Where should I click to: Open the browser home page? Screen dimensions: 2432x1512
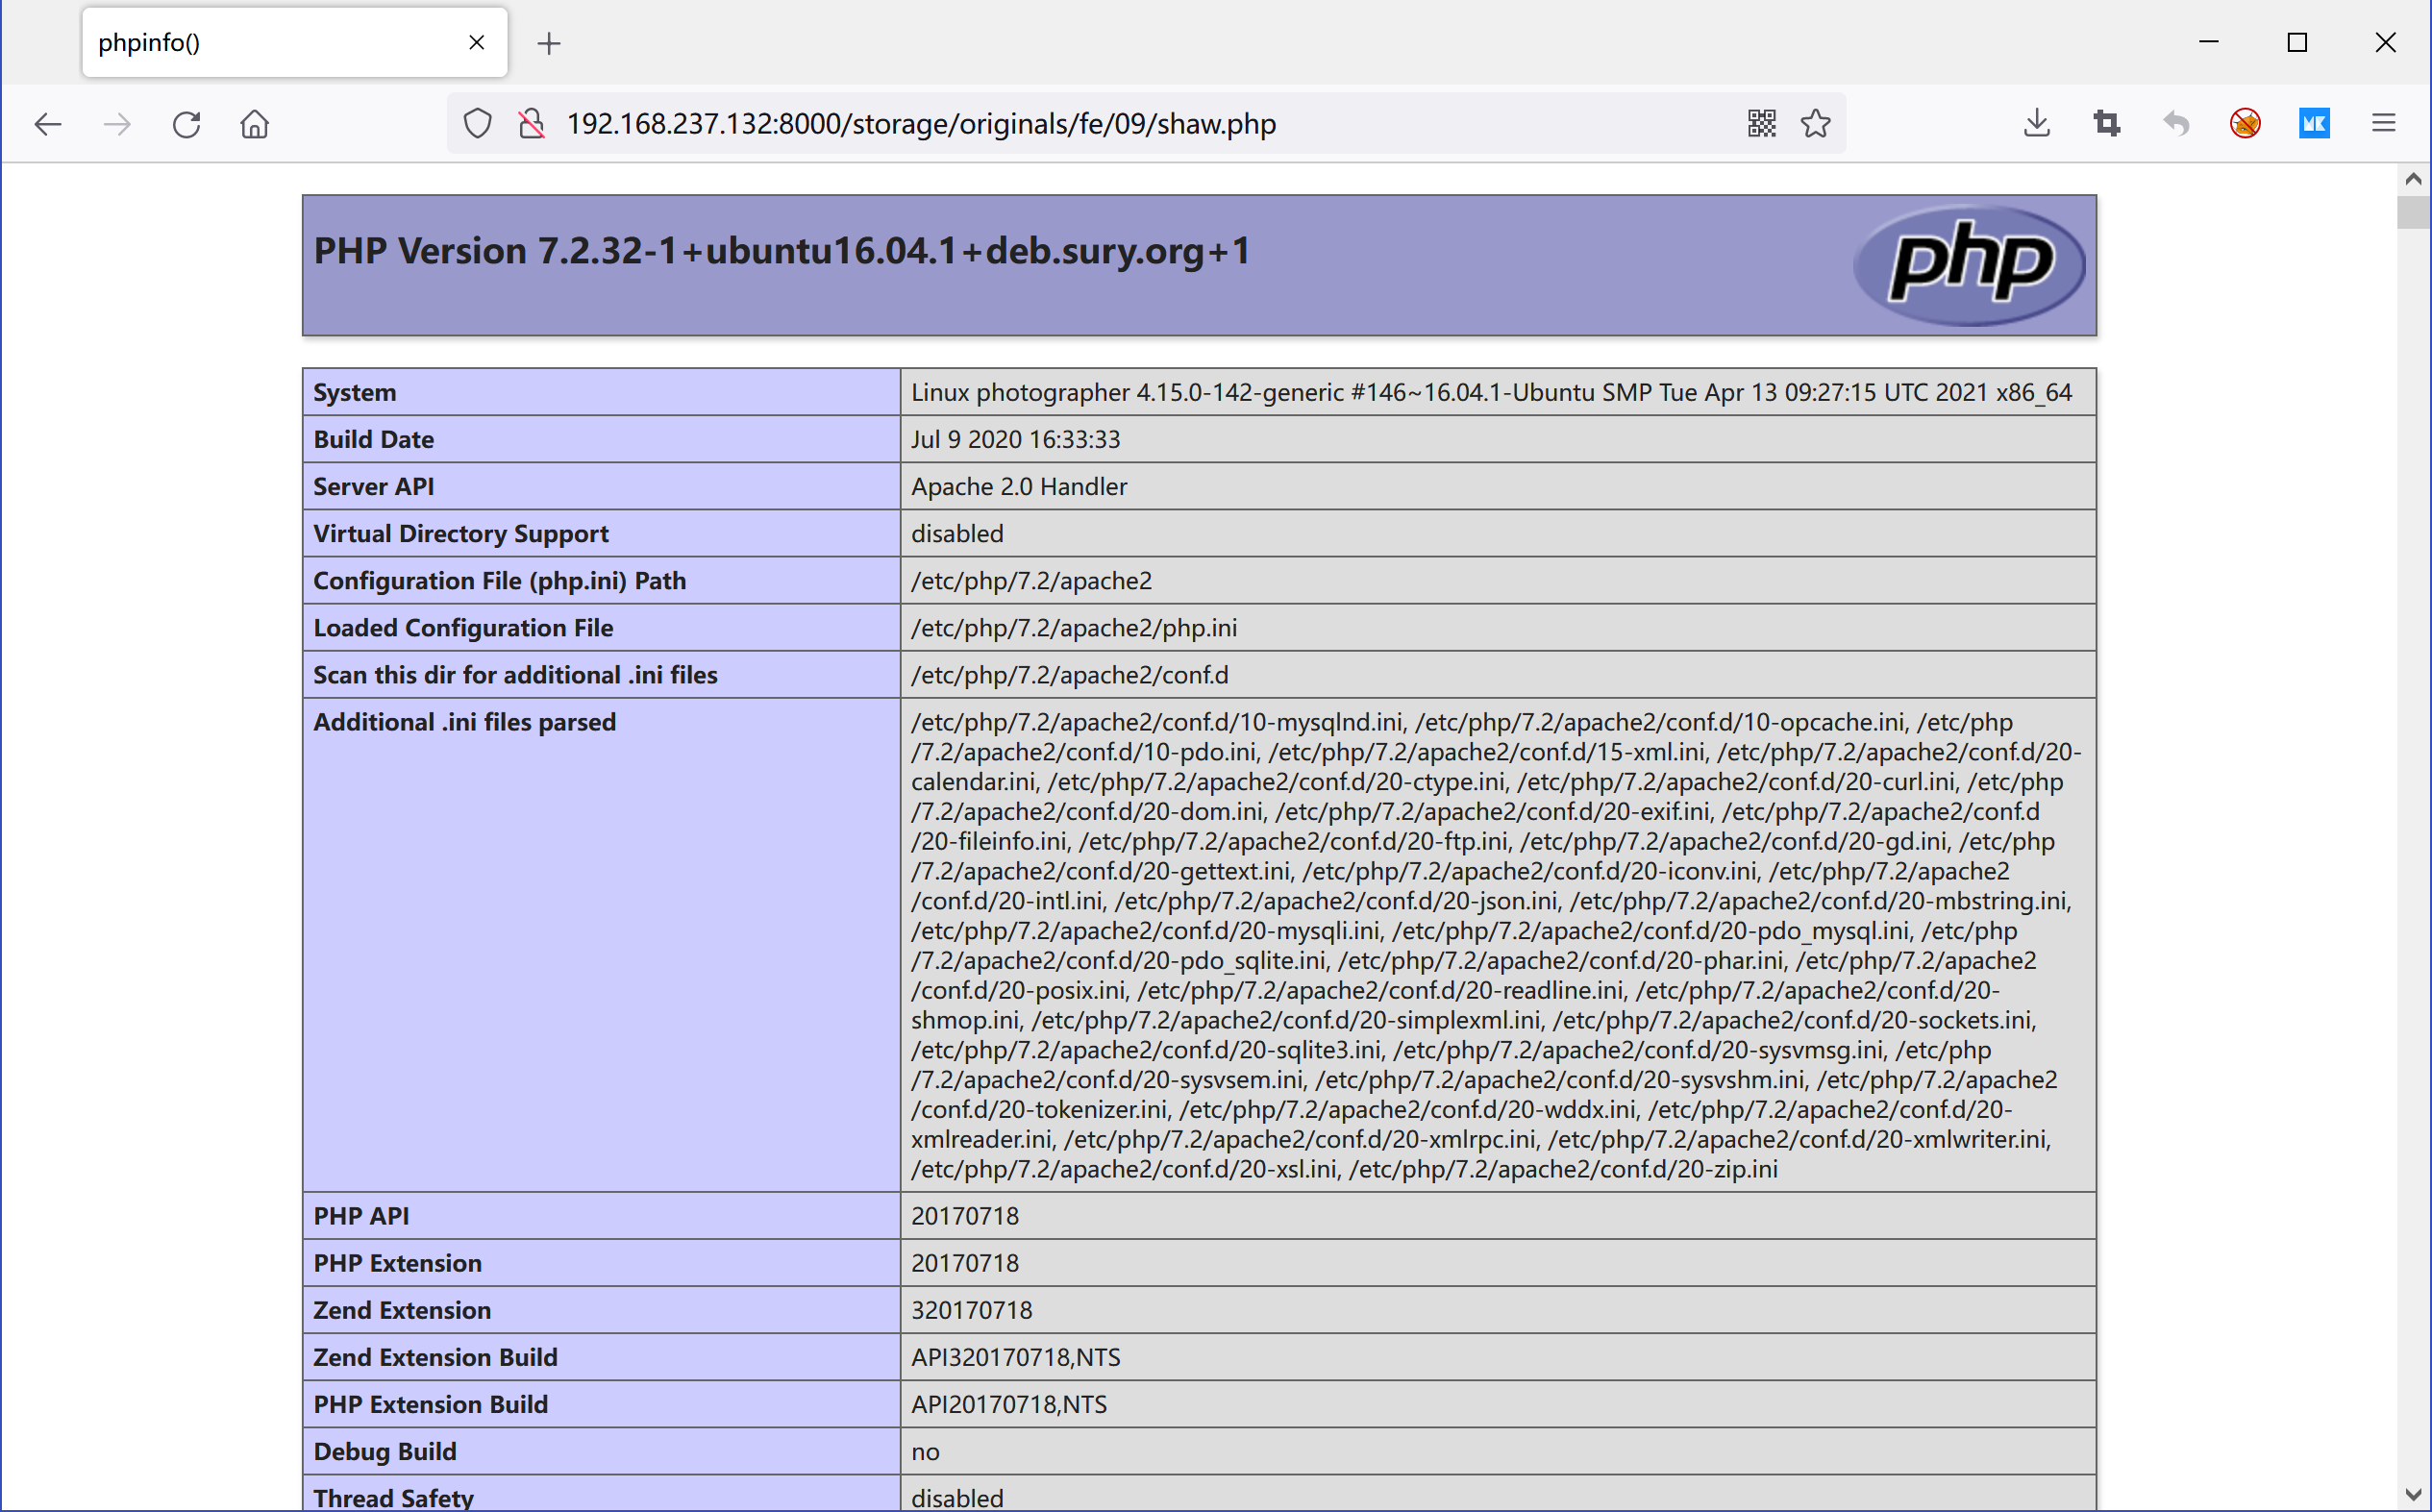coord(255,124)
